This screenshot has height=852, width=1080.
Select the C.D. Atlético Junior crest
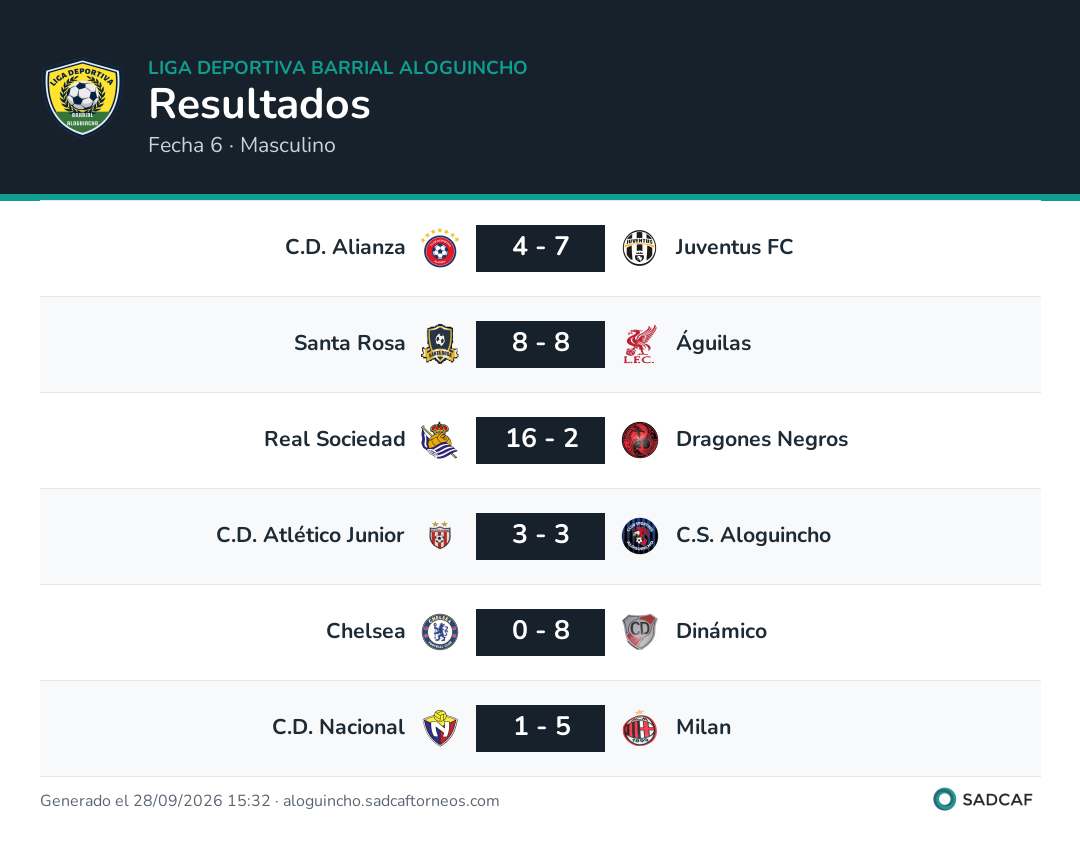[440, 535]
